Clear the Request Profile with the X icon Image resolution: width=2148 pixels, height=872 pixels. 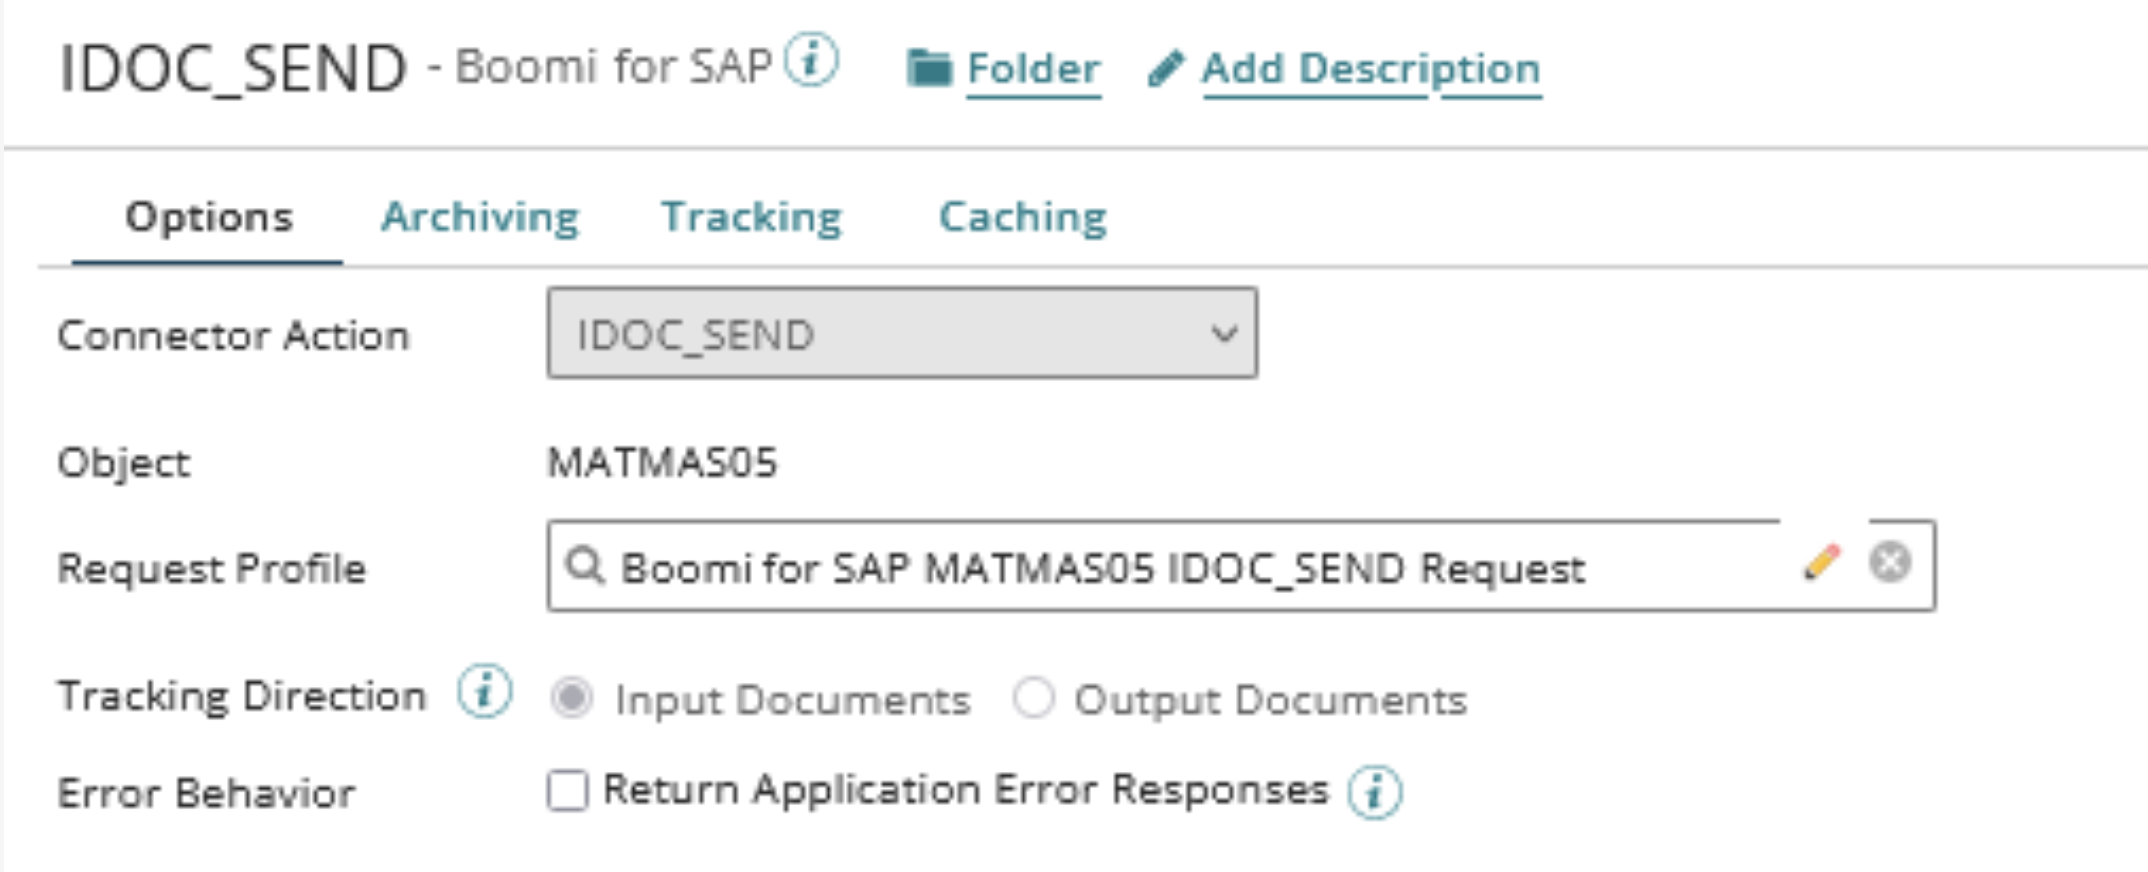pyautogui.click(x=1889, y=562)
